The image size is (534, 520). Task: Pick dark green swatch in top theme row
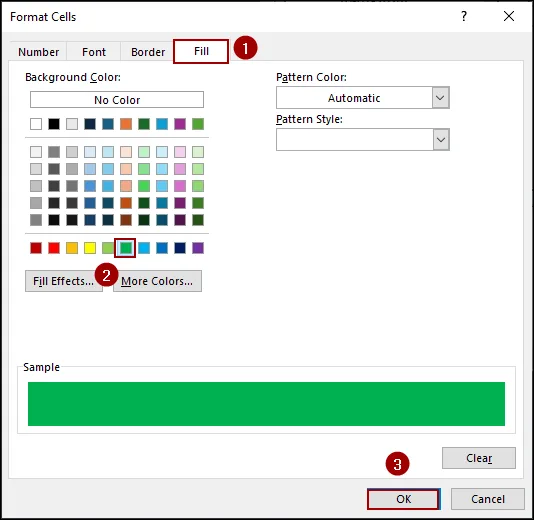(x=144, y=124)
